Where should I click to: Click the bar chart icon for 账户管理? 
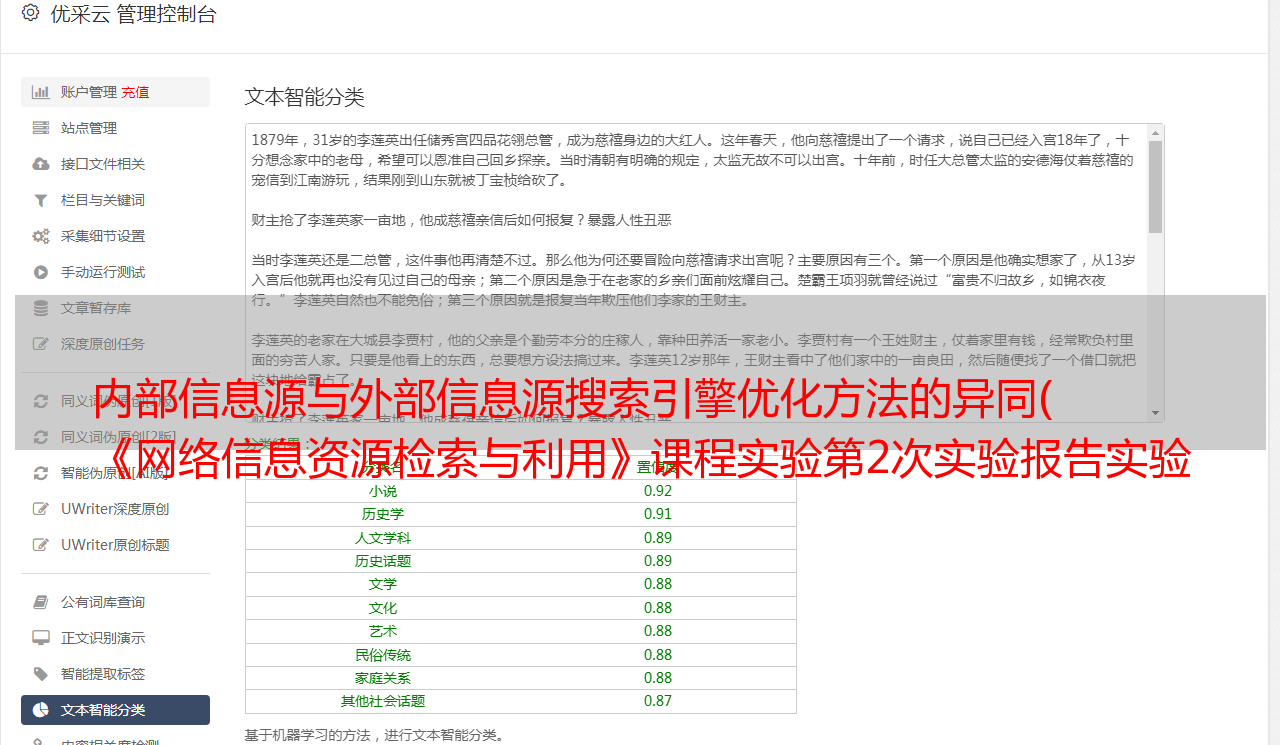click(40, 92)
